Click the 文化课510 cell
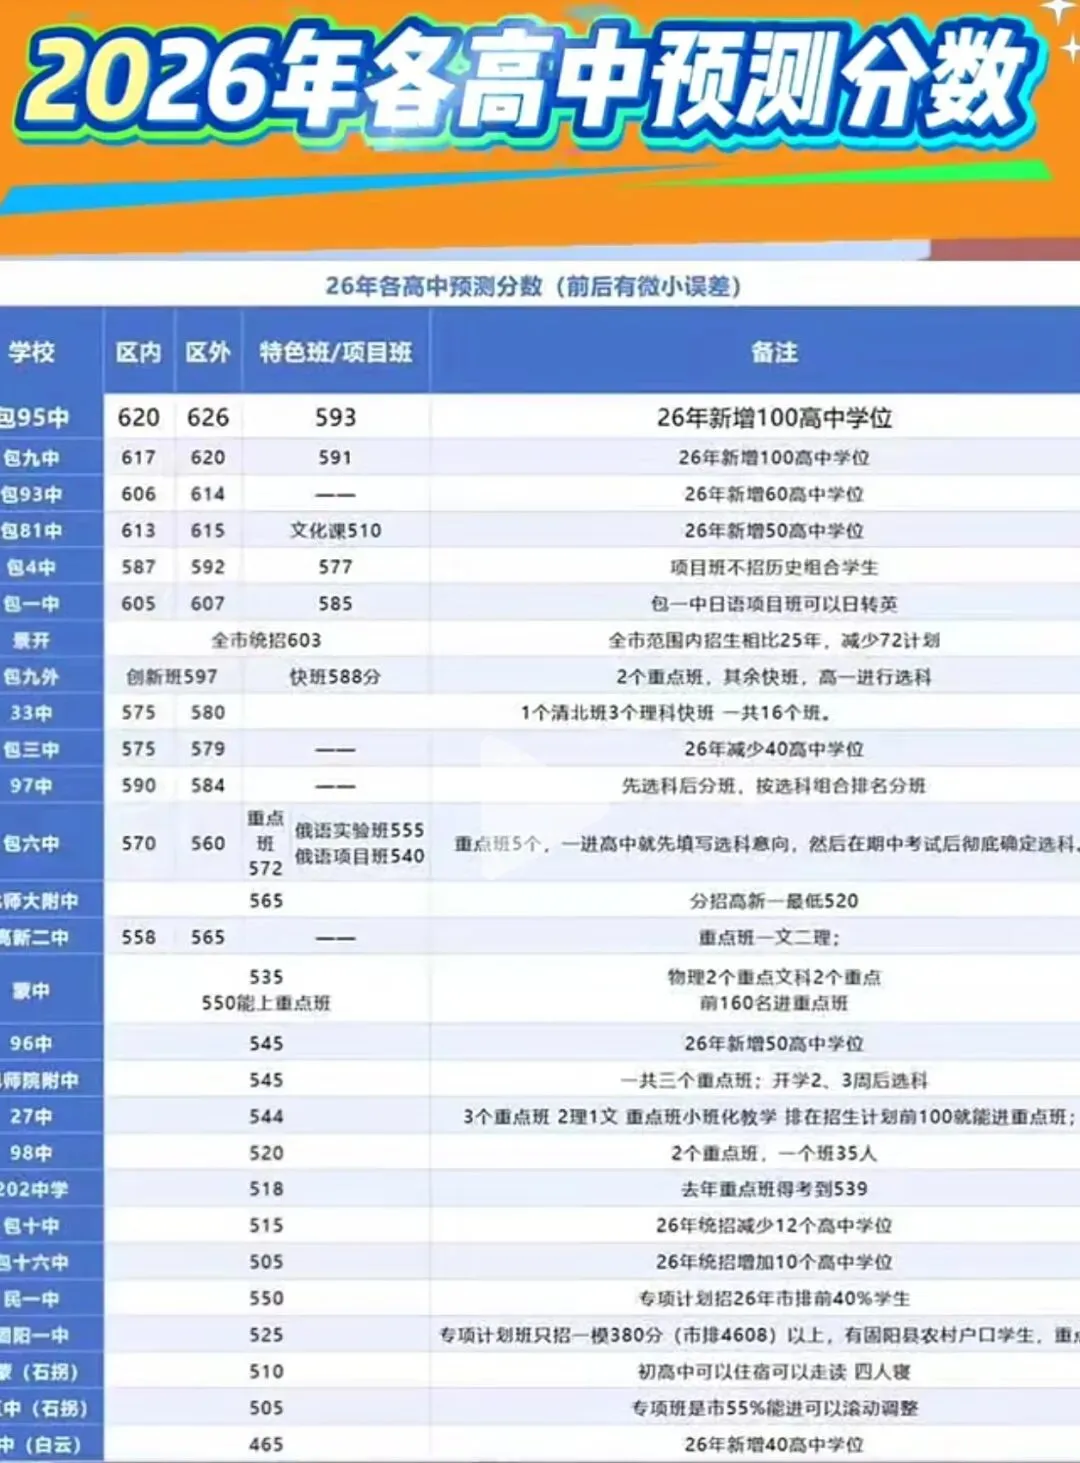The width and height of the screenshot is (1080, 1463). coord(336,531)
